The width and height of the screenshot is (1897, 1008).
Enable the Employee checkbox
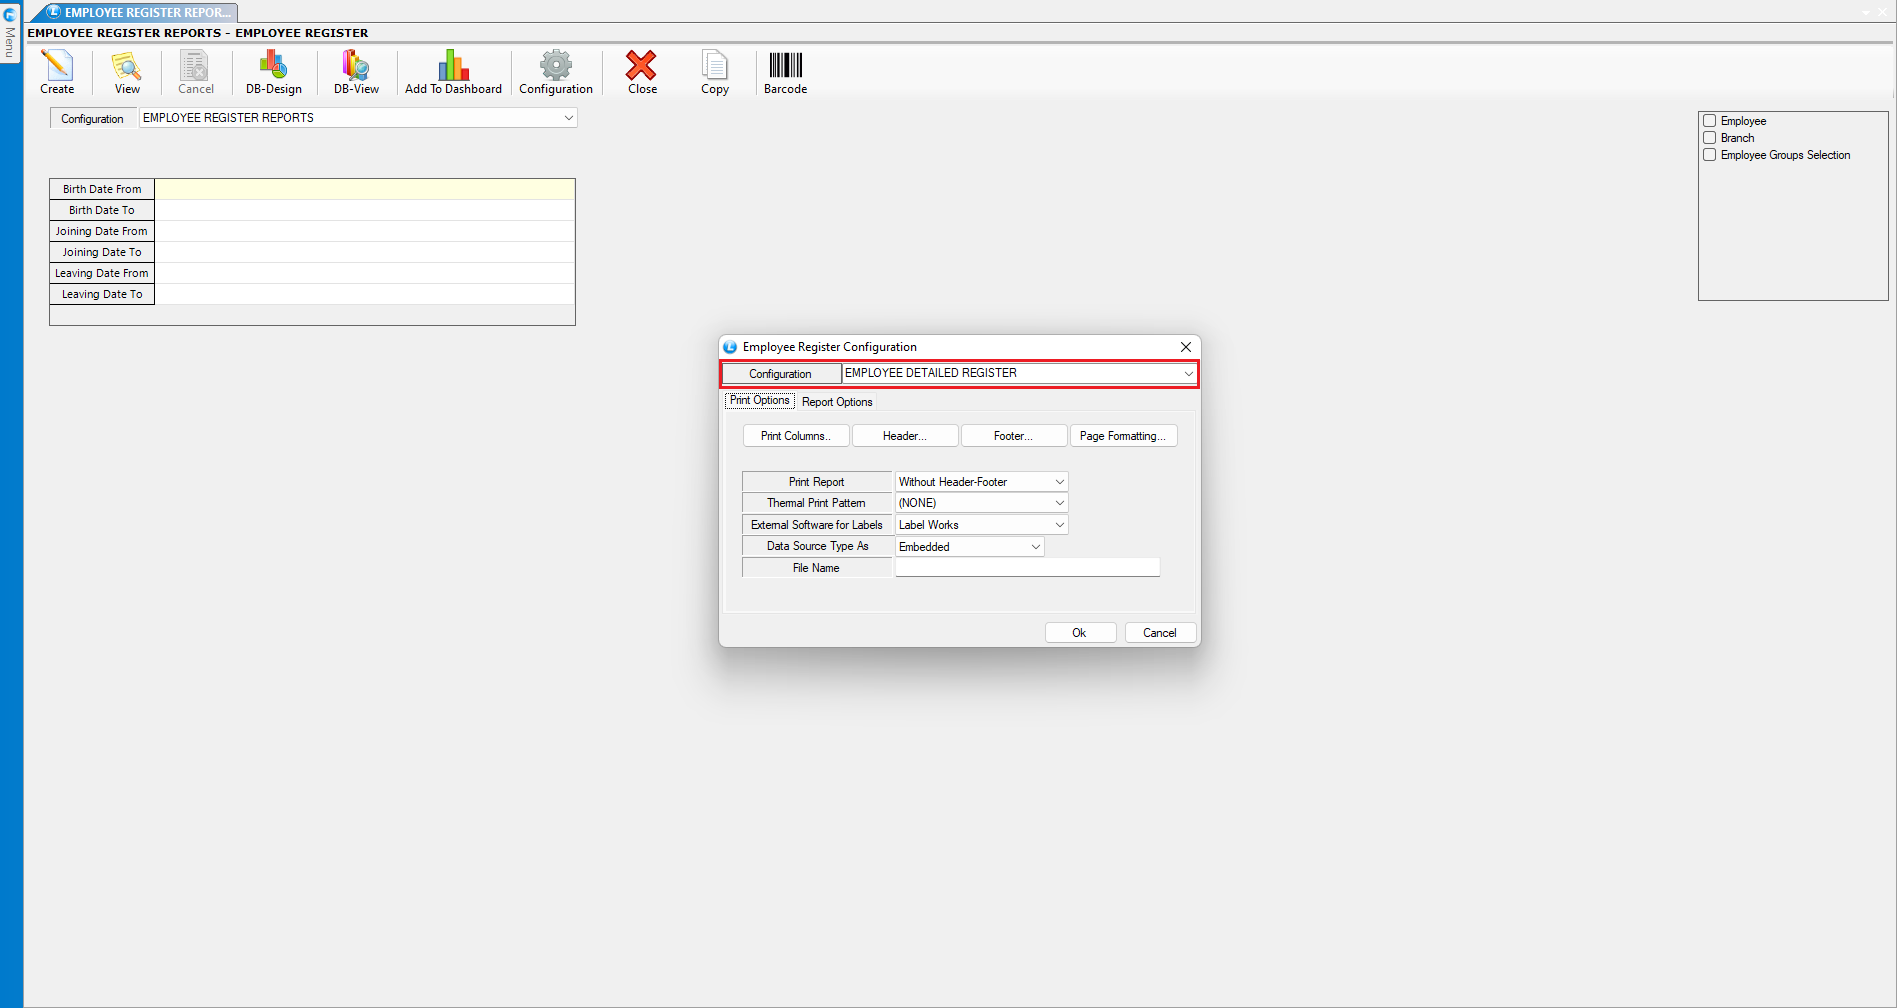(1710, 121)
